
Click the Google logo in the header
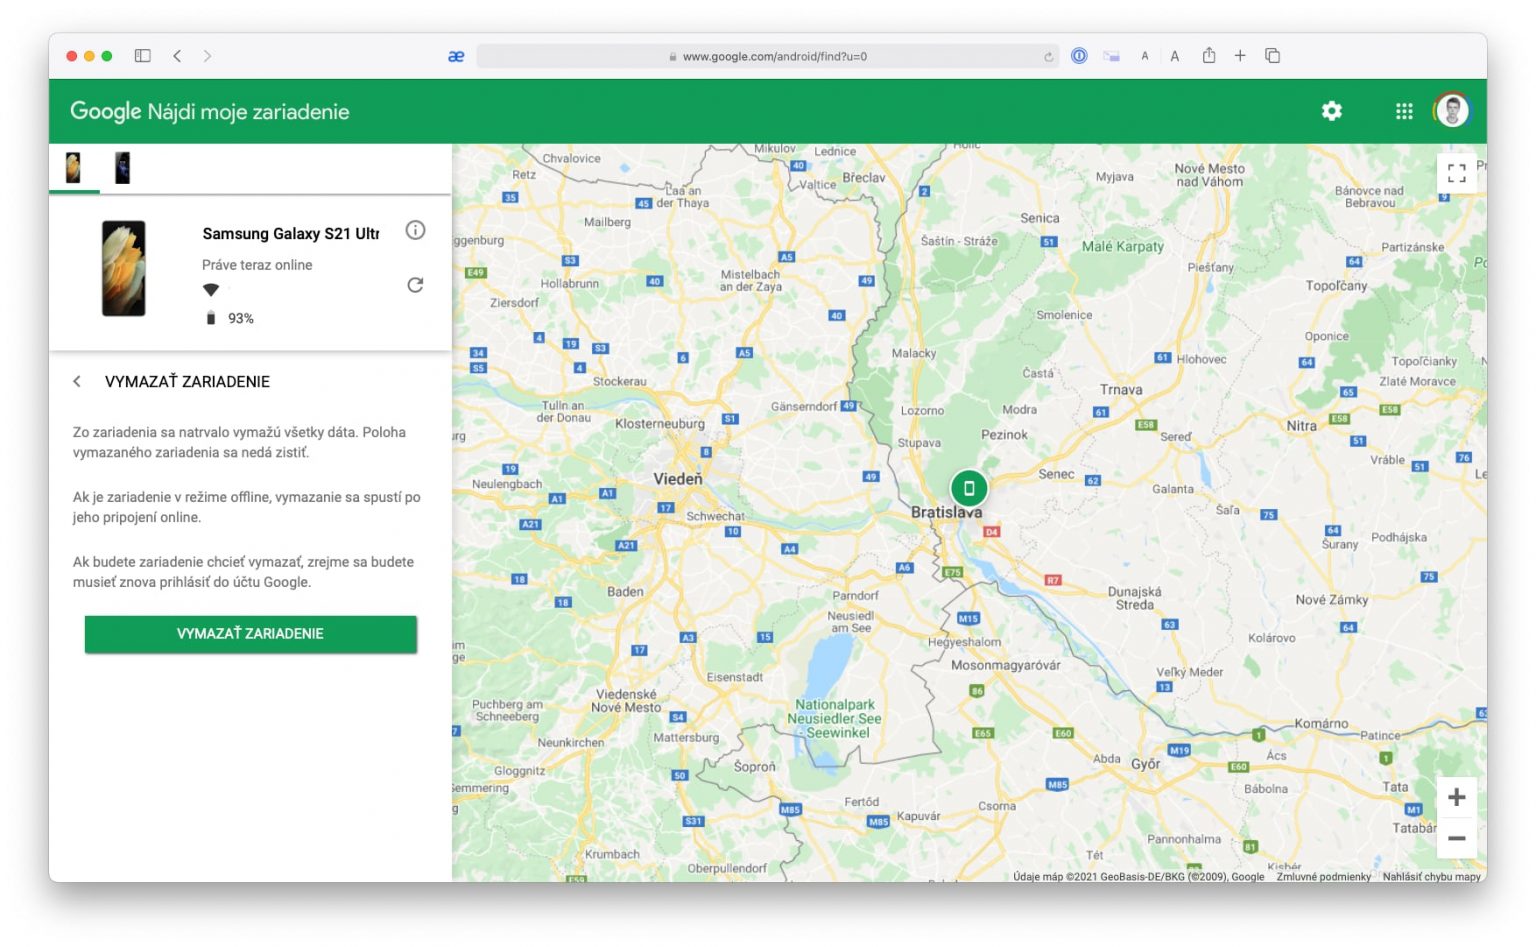pos(105,111)
